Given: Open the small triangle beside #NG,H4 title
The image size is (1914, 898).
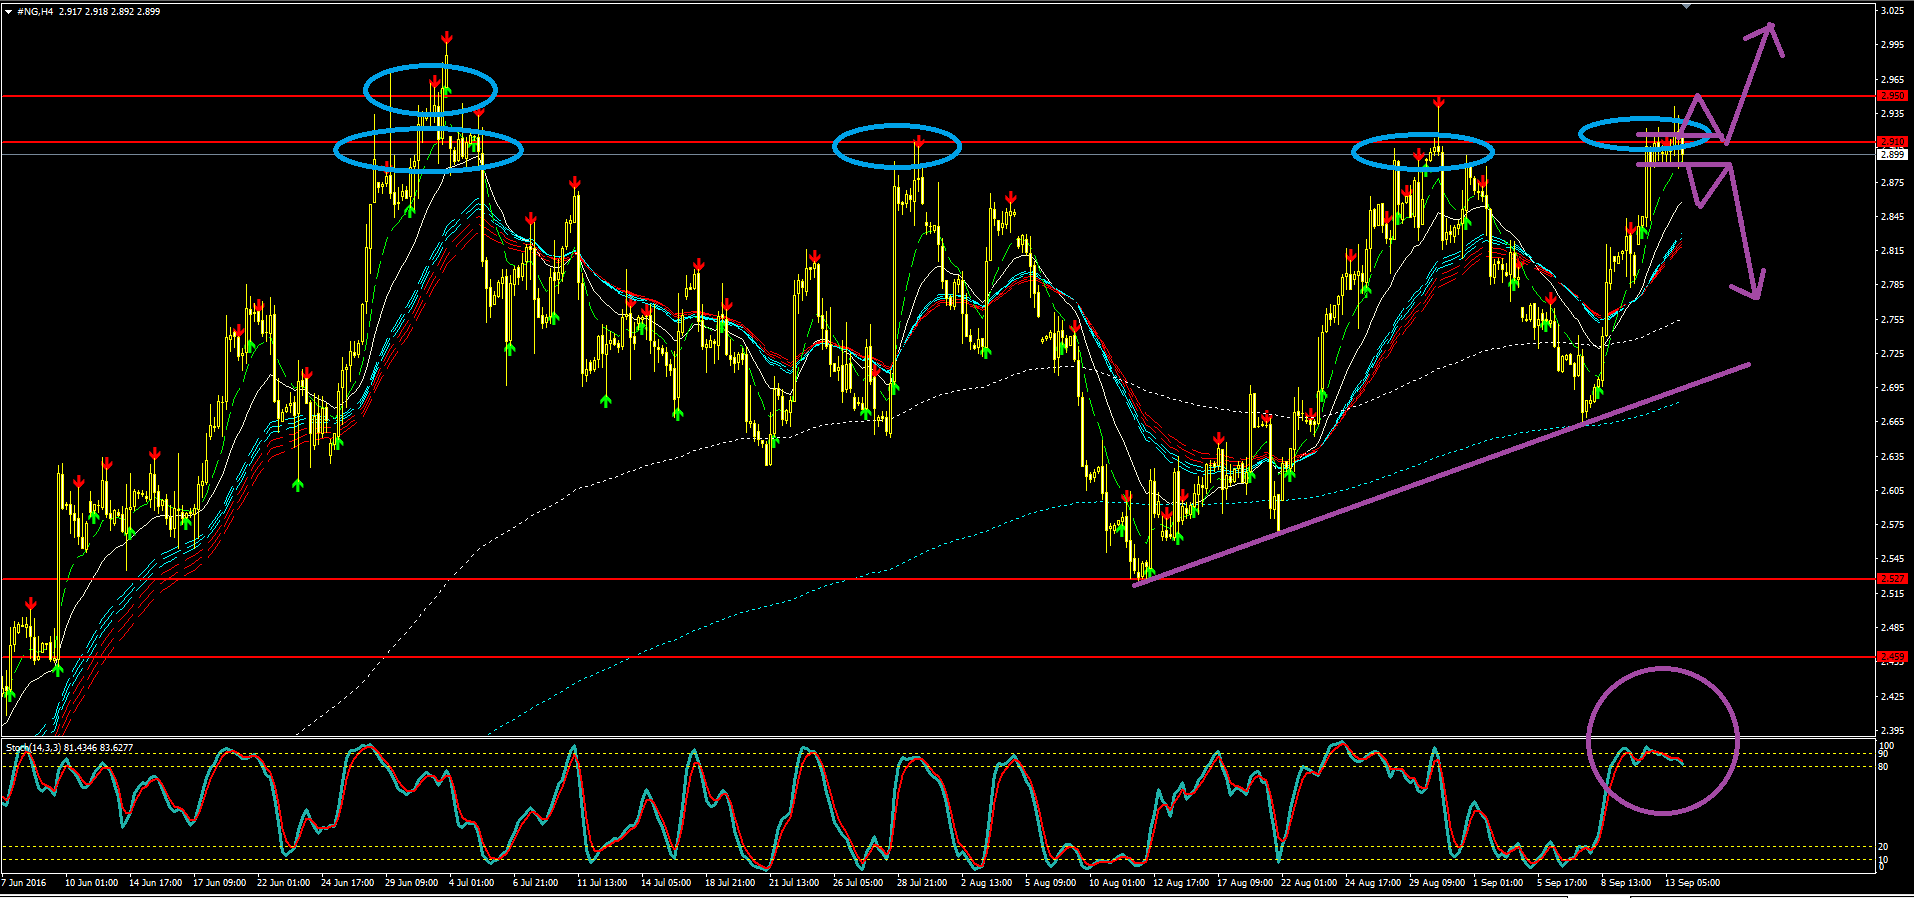Looking at the screenshot, I should coord(8,12).
